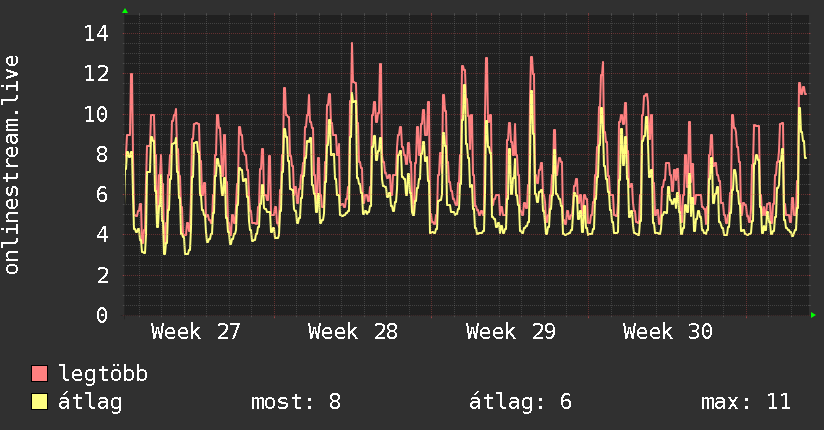Click the 14 tick on Y axis
Image resolution: width=824 pixels, height=430 pixels.
click(96, 34)
